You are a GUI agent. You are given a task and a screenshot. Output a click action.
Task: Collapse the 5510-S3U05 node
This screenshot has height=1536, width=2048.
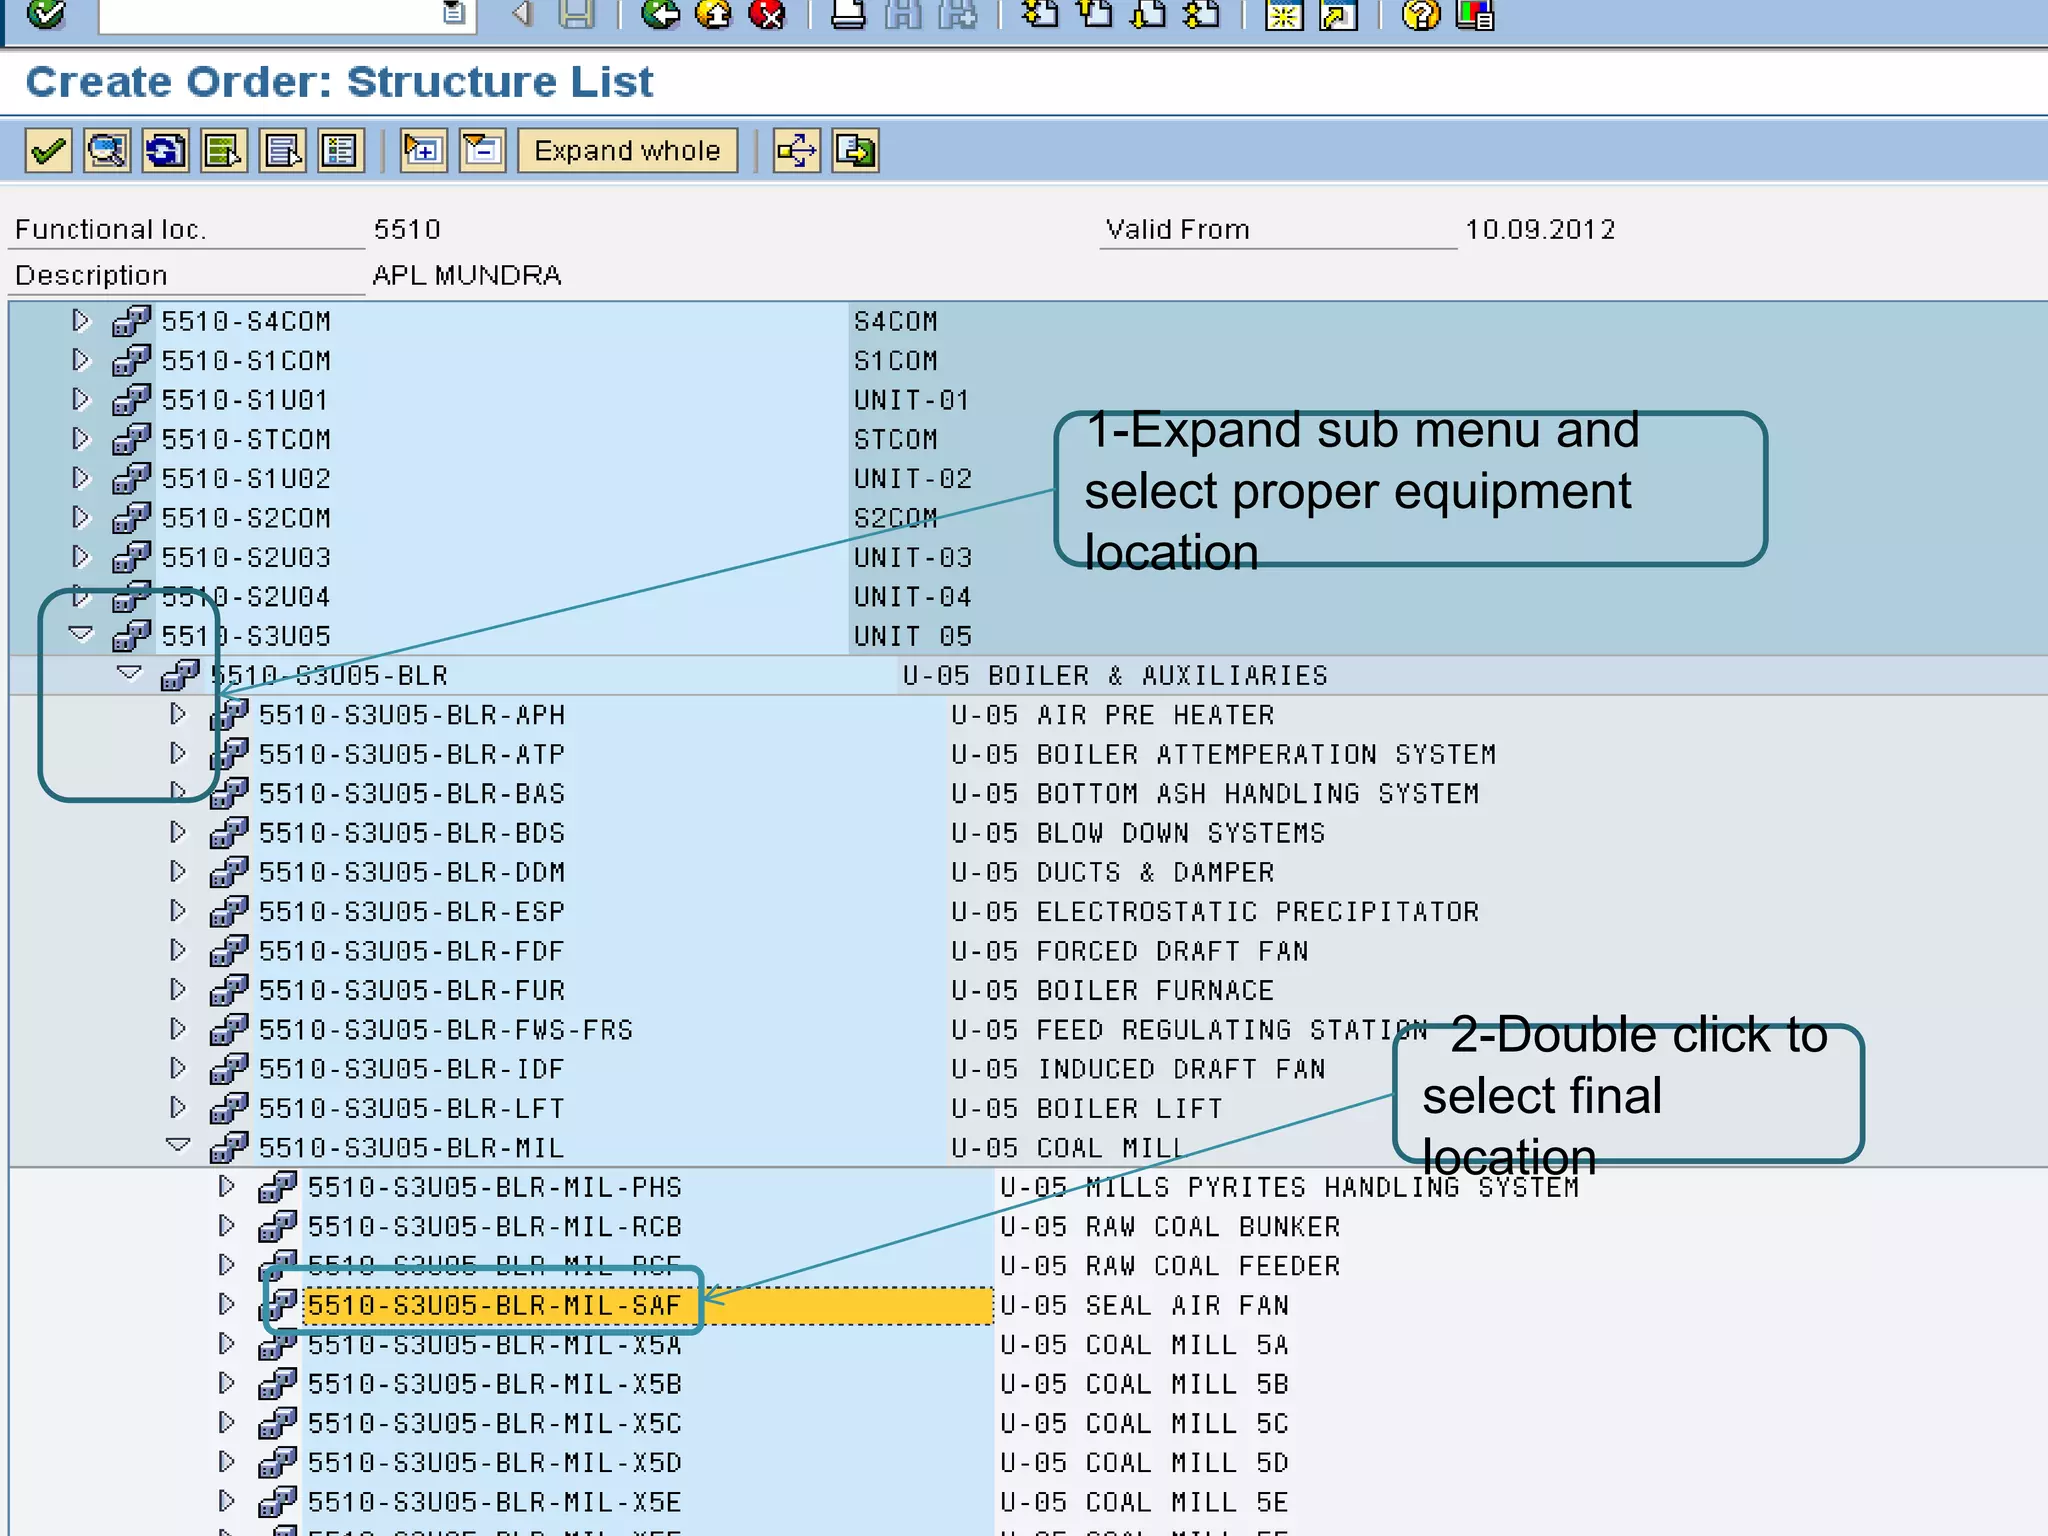point(81,635)
